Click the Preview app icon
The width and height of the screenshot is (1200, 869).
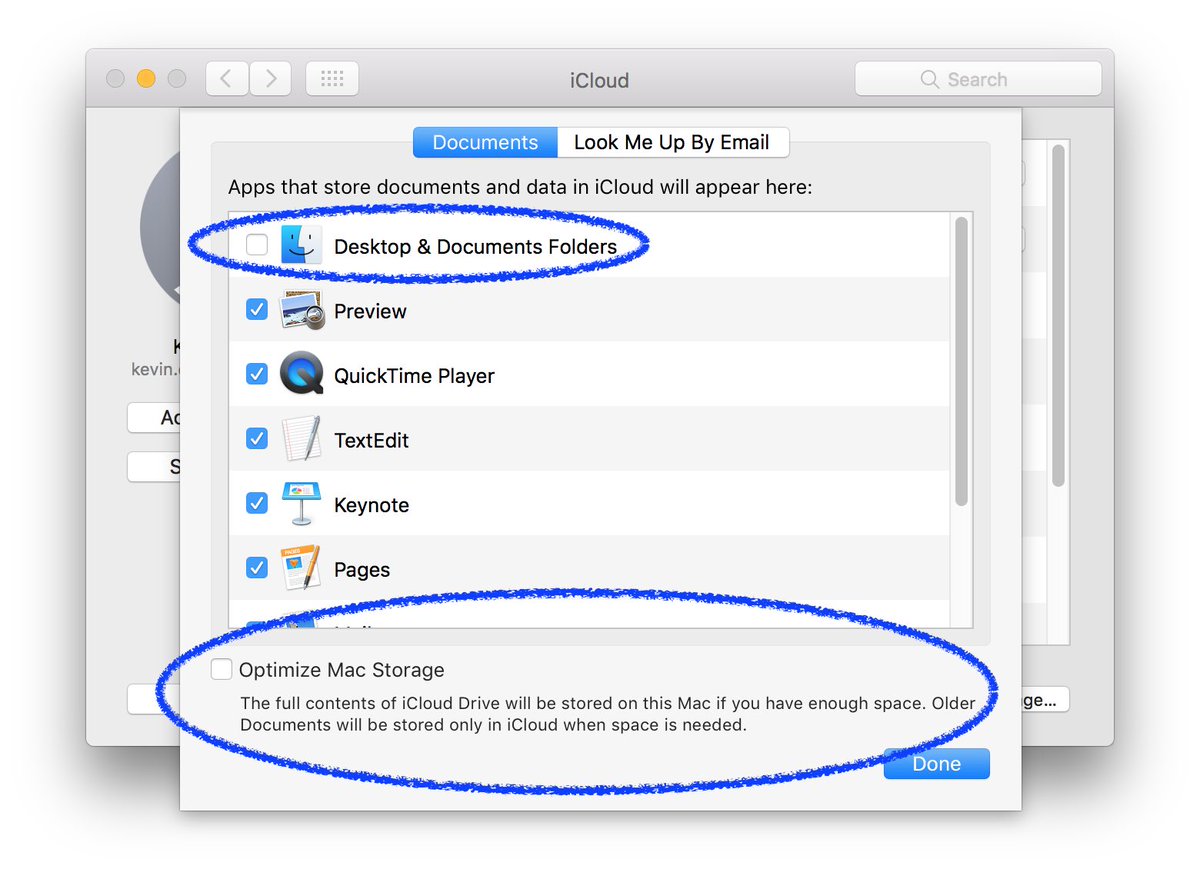[x=301, y=311]
